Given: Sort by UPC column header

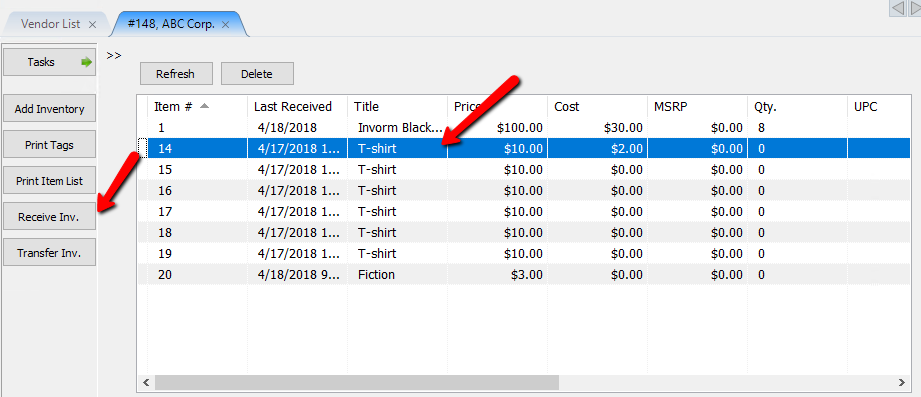Looking at the screenshot, I should 879,107.
